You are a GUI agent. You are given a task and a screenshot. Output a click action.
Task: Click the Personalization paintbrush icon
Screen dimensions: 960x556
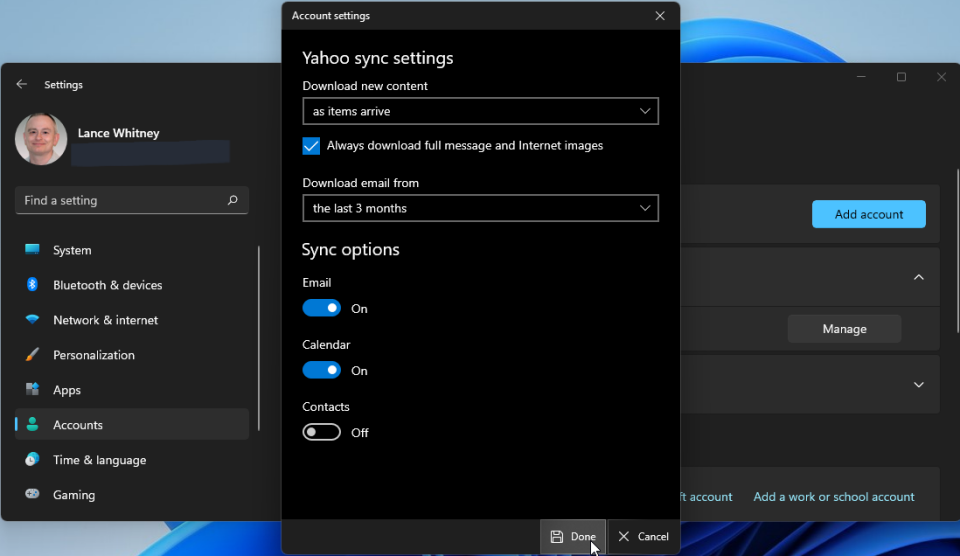click(x=33, y=355)
